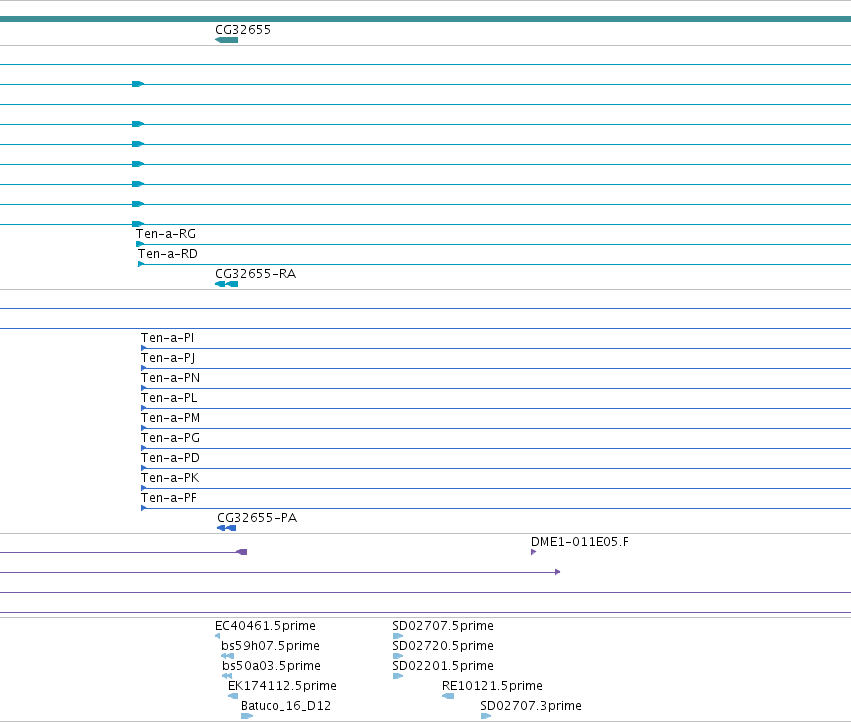The width and height of the screenshot is (851, 722).
Task: Select the Ten-a-PG protein label
Action: [x=170, y=438]
